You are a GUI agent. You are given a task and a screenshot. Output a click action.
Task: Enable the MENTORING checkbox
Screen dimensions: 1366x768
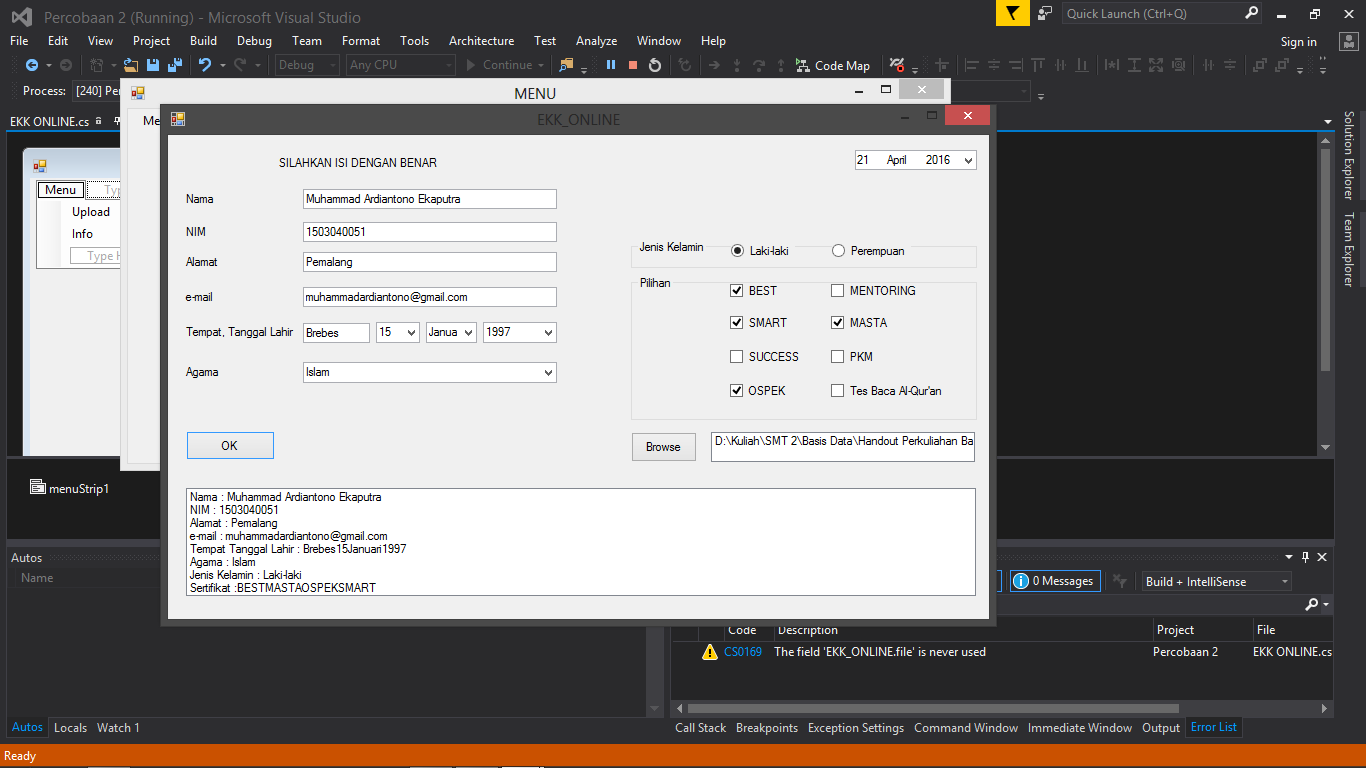(x=837, y=290)
